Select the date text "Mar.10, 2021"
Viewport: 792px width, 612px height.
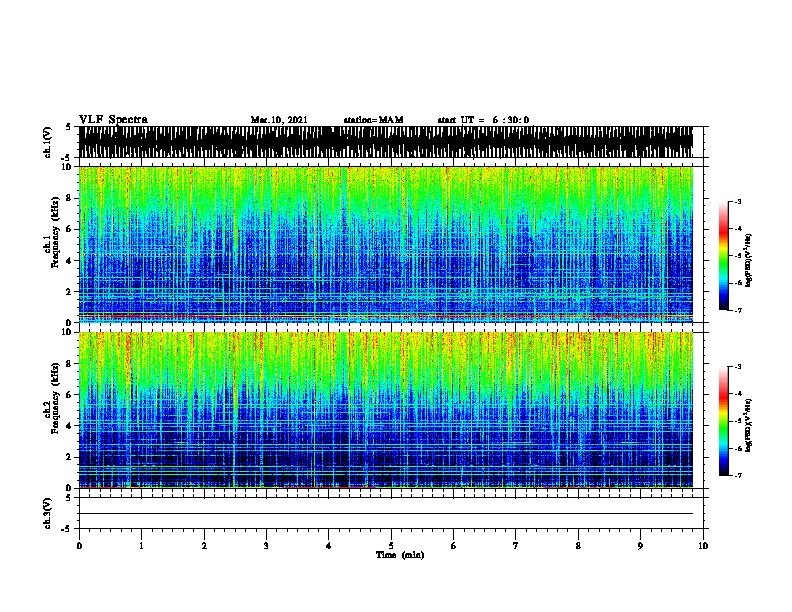click(x=279, y=120)
